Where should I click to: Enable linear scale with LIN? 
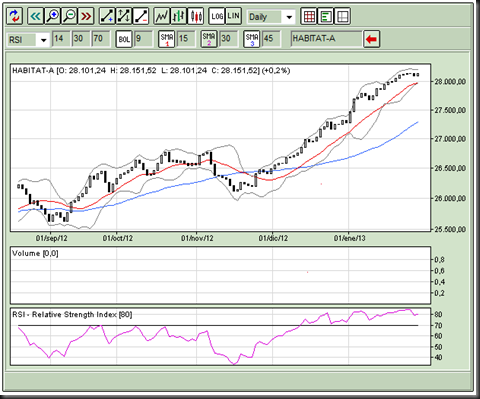(234, 16)
